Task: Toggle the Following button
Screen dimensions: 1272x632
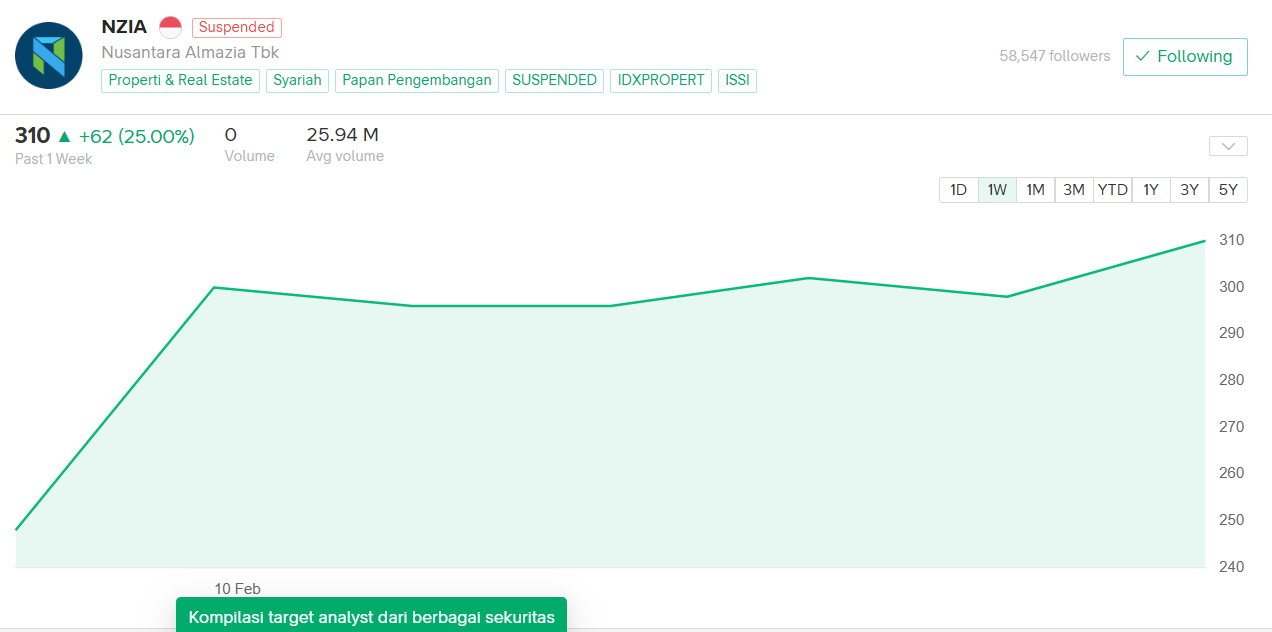Action: [x=1184, y=56]
